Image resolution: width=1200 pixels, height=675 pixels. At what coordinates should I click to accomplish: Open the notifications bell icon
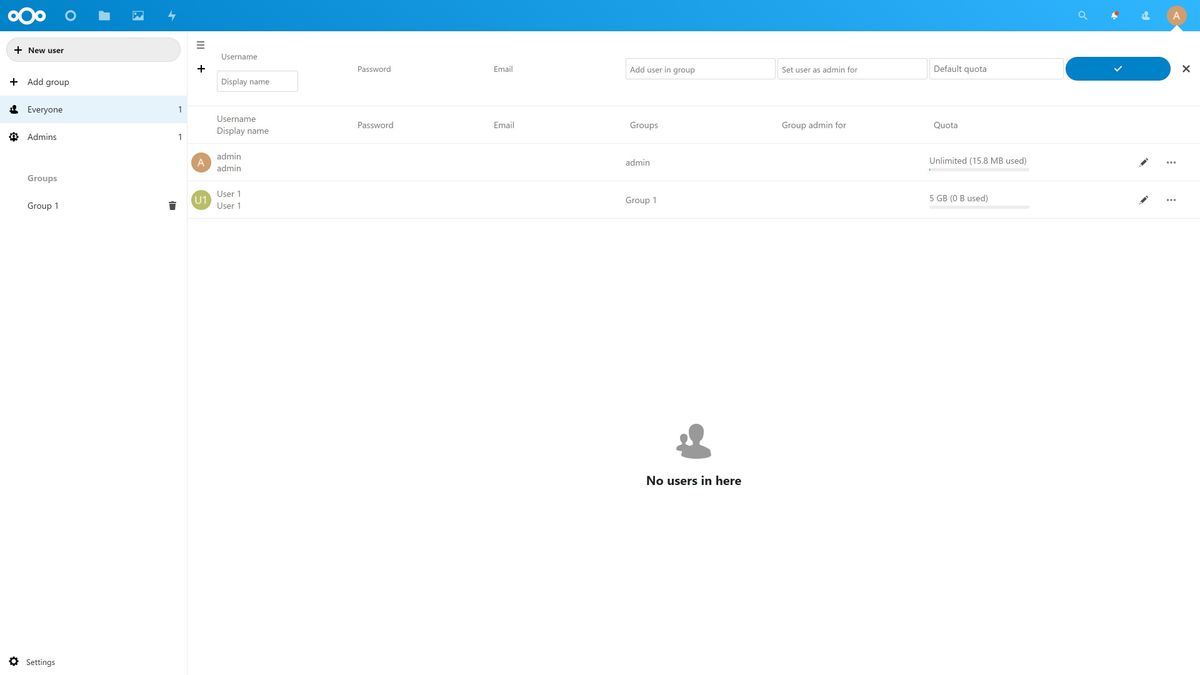tap(1113, 15)
